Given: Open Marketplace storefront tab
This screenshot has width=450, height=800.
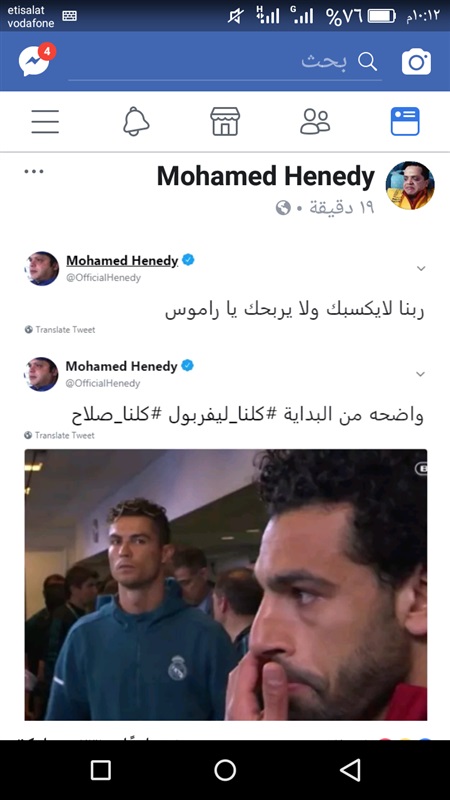Looking at the screenshot, I should point(225,121).
